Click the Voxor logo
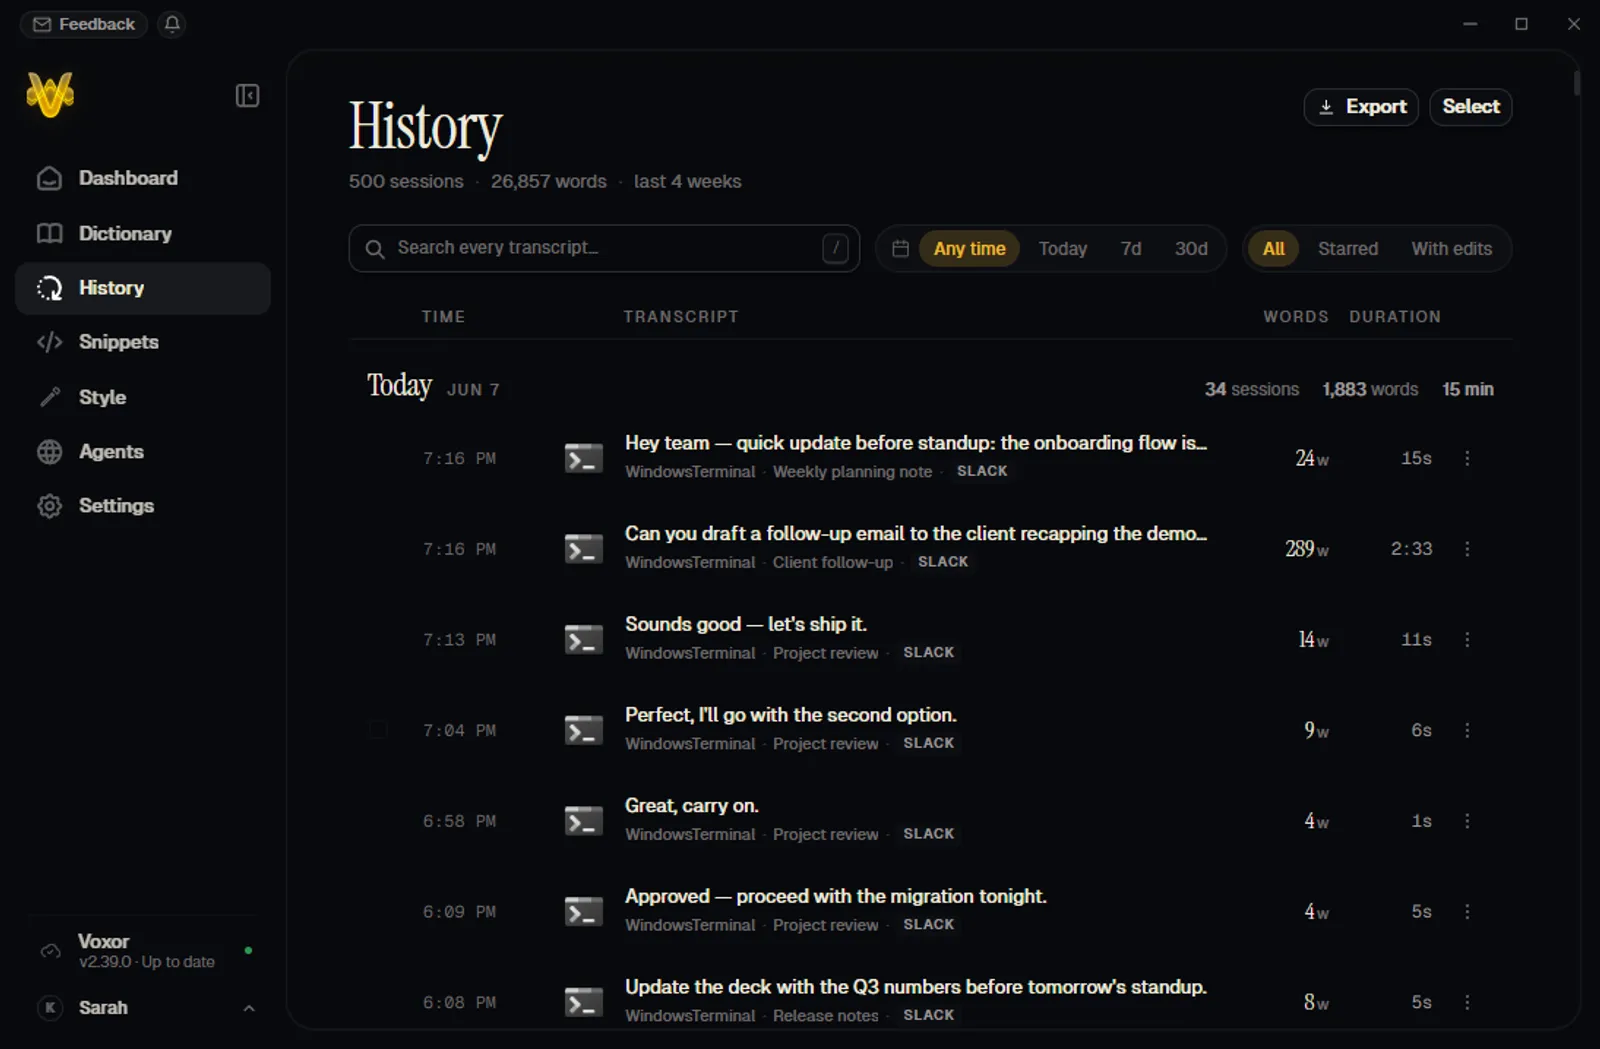This screenshot has width=1600, height=1049. pos(50,95)
